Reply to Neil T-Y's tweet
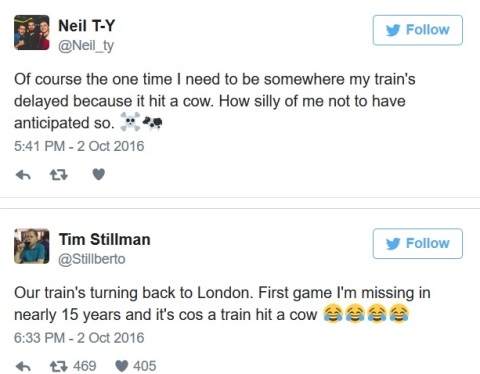Screen dimensions: 480x374 pyautogui.click(x=23, y=175)
